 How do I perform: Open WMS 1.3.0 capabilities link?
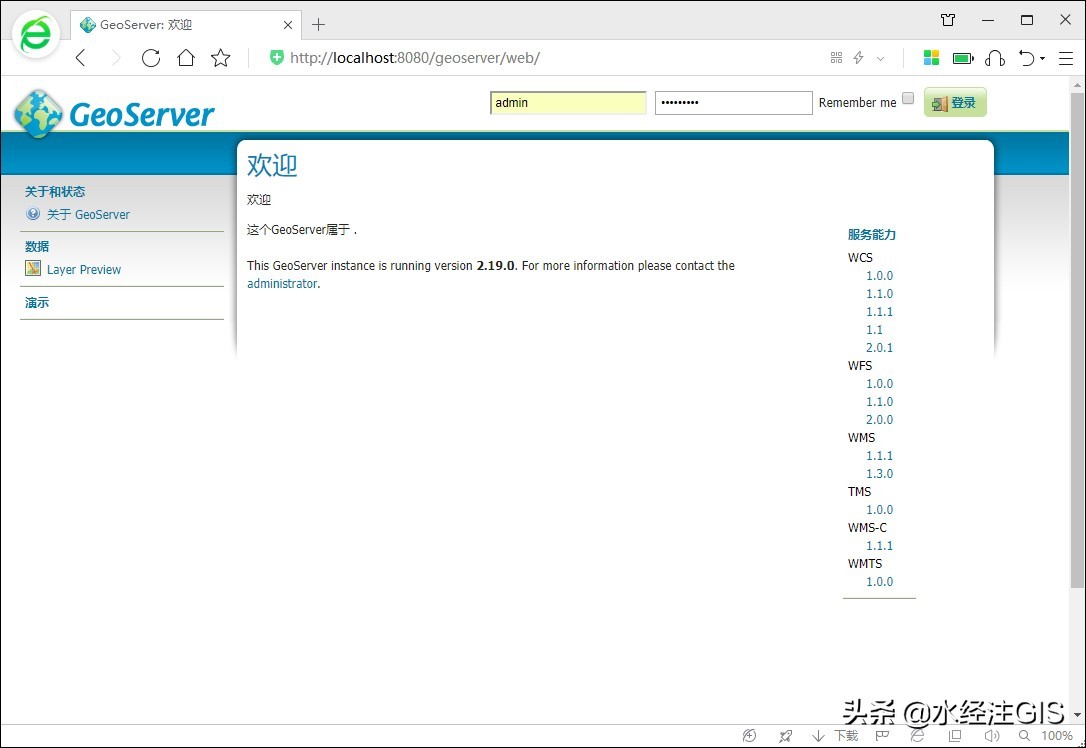(880, 474)
